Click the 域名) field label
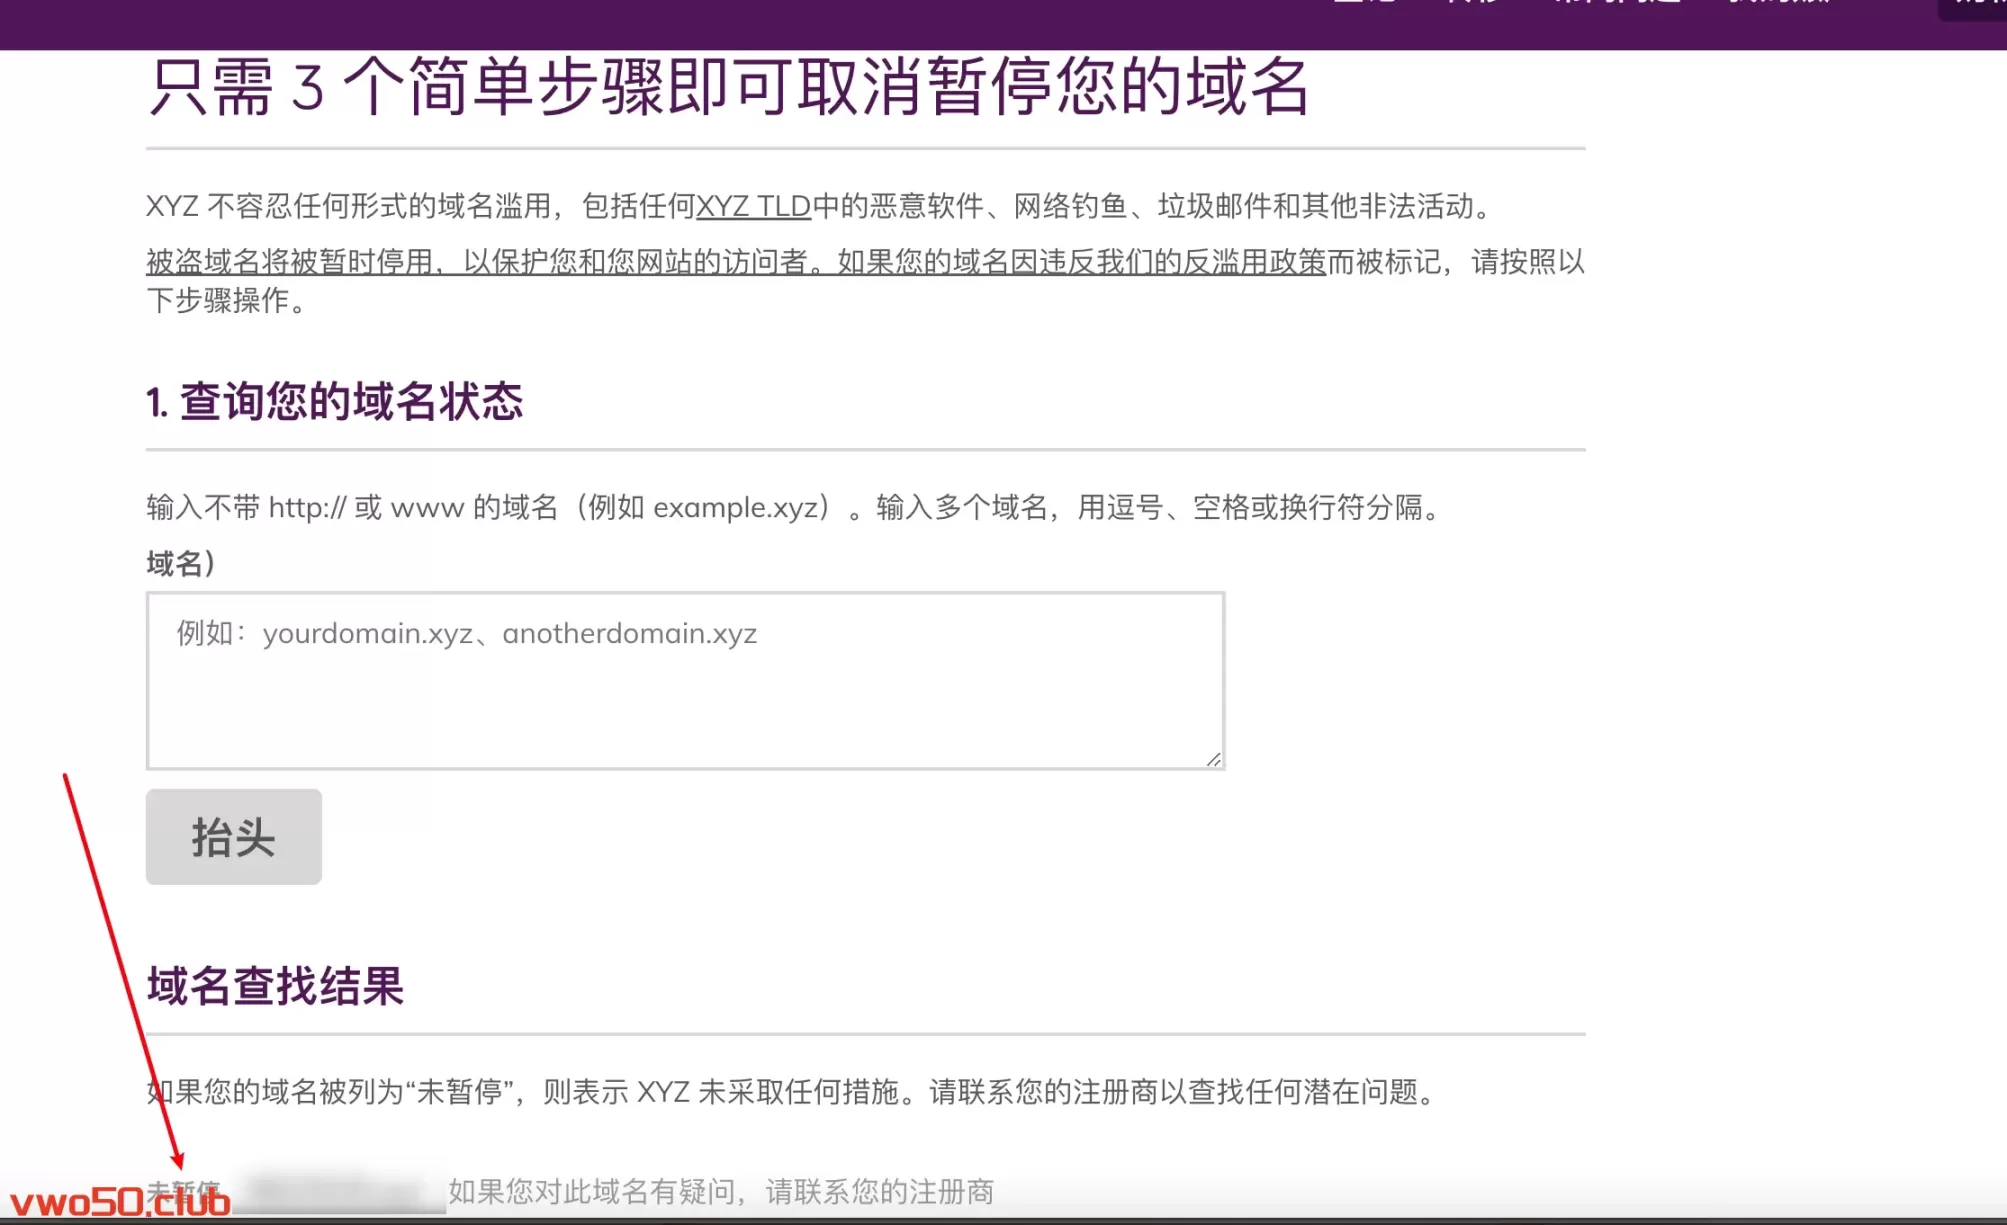This screenshot has height=1225, width=2007. [181, 564]
